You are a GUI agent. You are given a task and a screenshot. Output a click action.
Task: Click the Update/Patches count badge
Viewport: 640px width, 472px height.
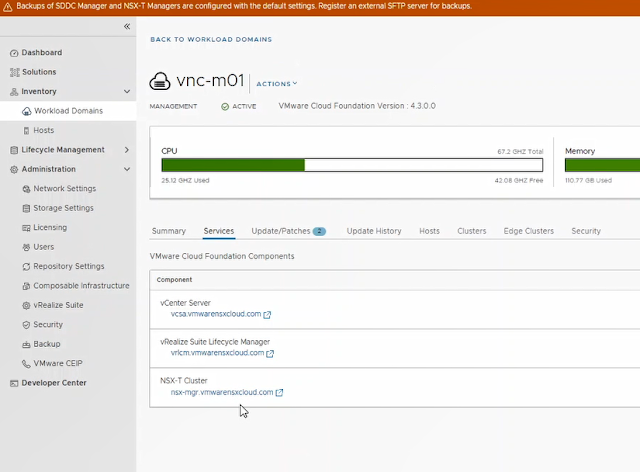[319, 232]
